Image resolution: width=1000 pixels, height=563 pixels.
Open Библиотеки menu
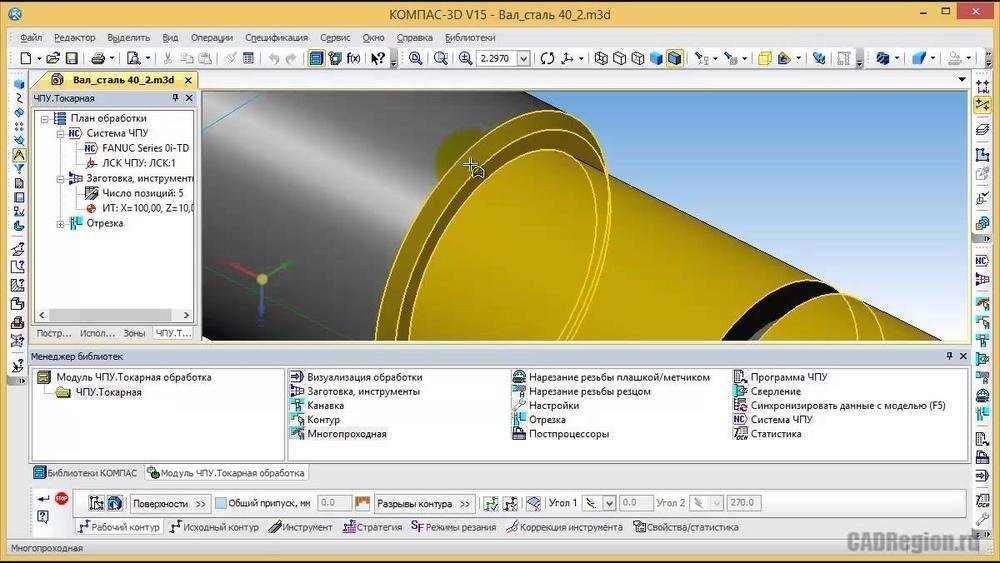coord(471,38)
